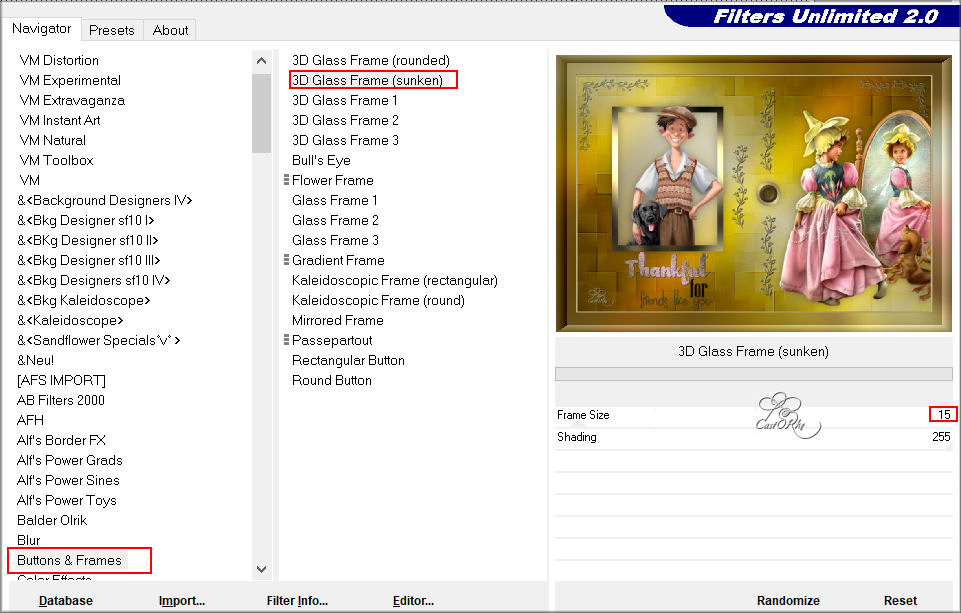The width and height of the screenshot is (961, 613).
Task: Choose the Gradient Frame filter
Action: (x=338, y=261)
